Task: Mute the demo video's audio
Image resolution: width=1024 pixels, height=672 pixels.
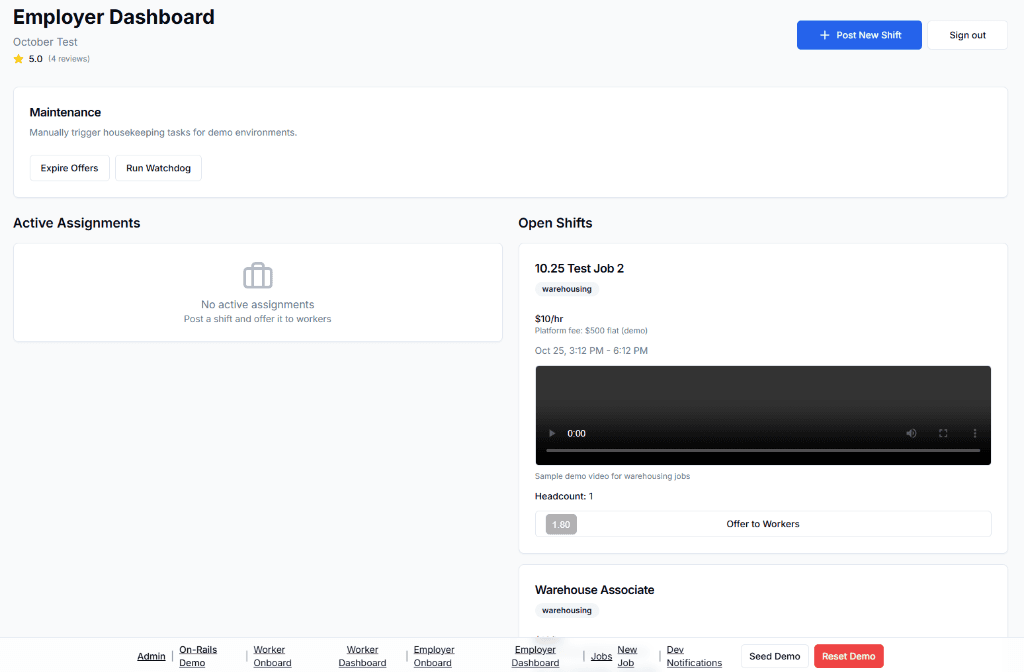Action: pos(911,433)
